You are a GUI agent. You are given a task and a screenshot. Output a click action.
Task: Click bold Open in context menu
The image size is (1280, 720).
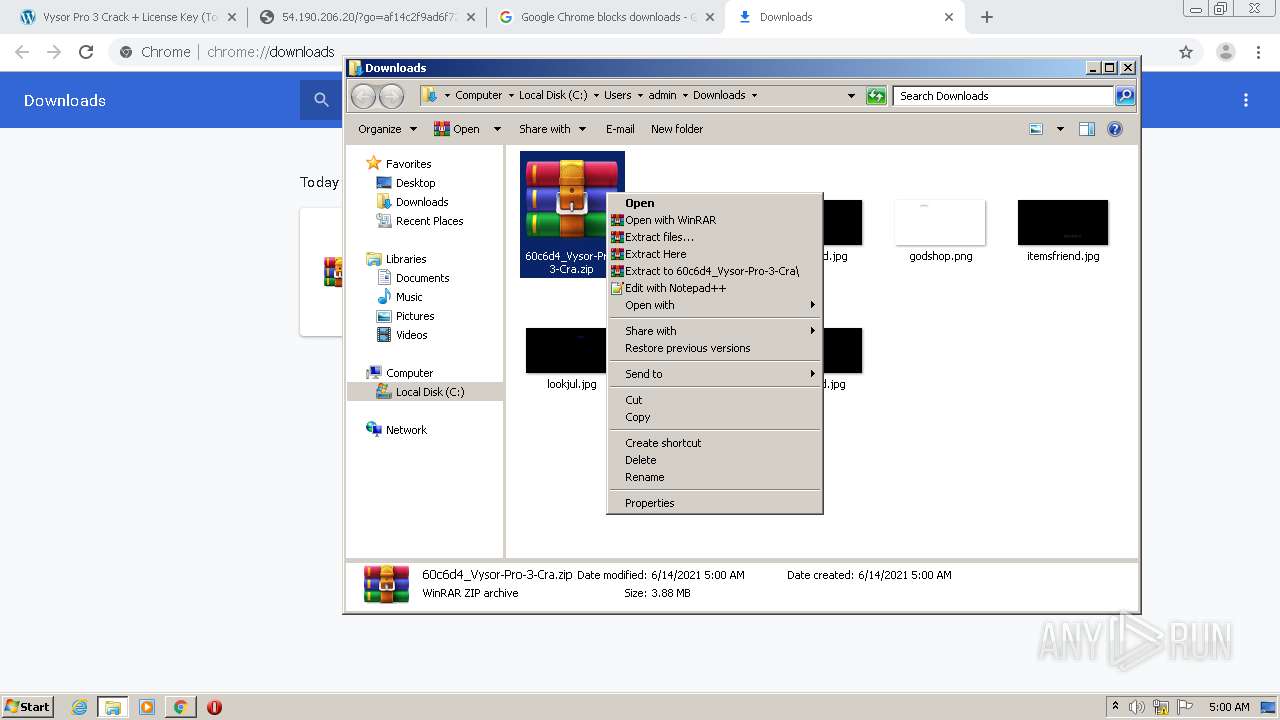tap(714, 203)
